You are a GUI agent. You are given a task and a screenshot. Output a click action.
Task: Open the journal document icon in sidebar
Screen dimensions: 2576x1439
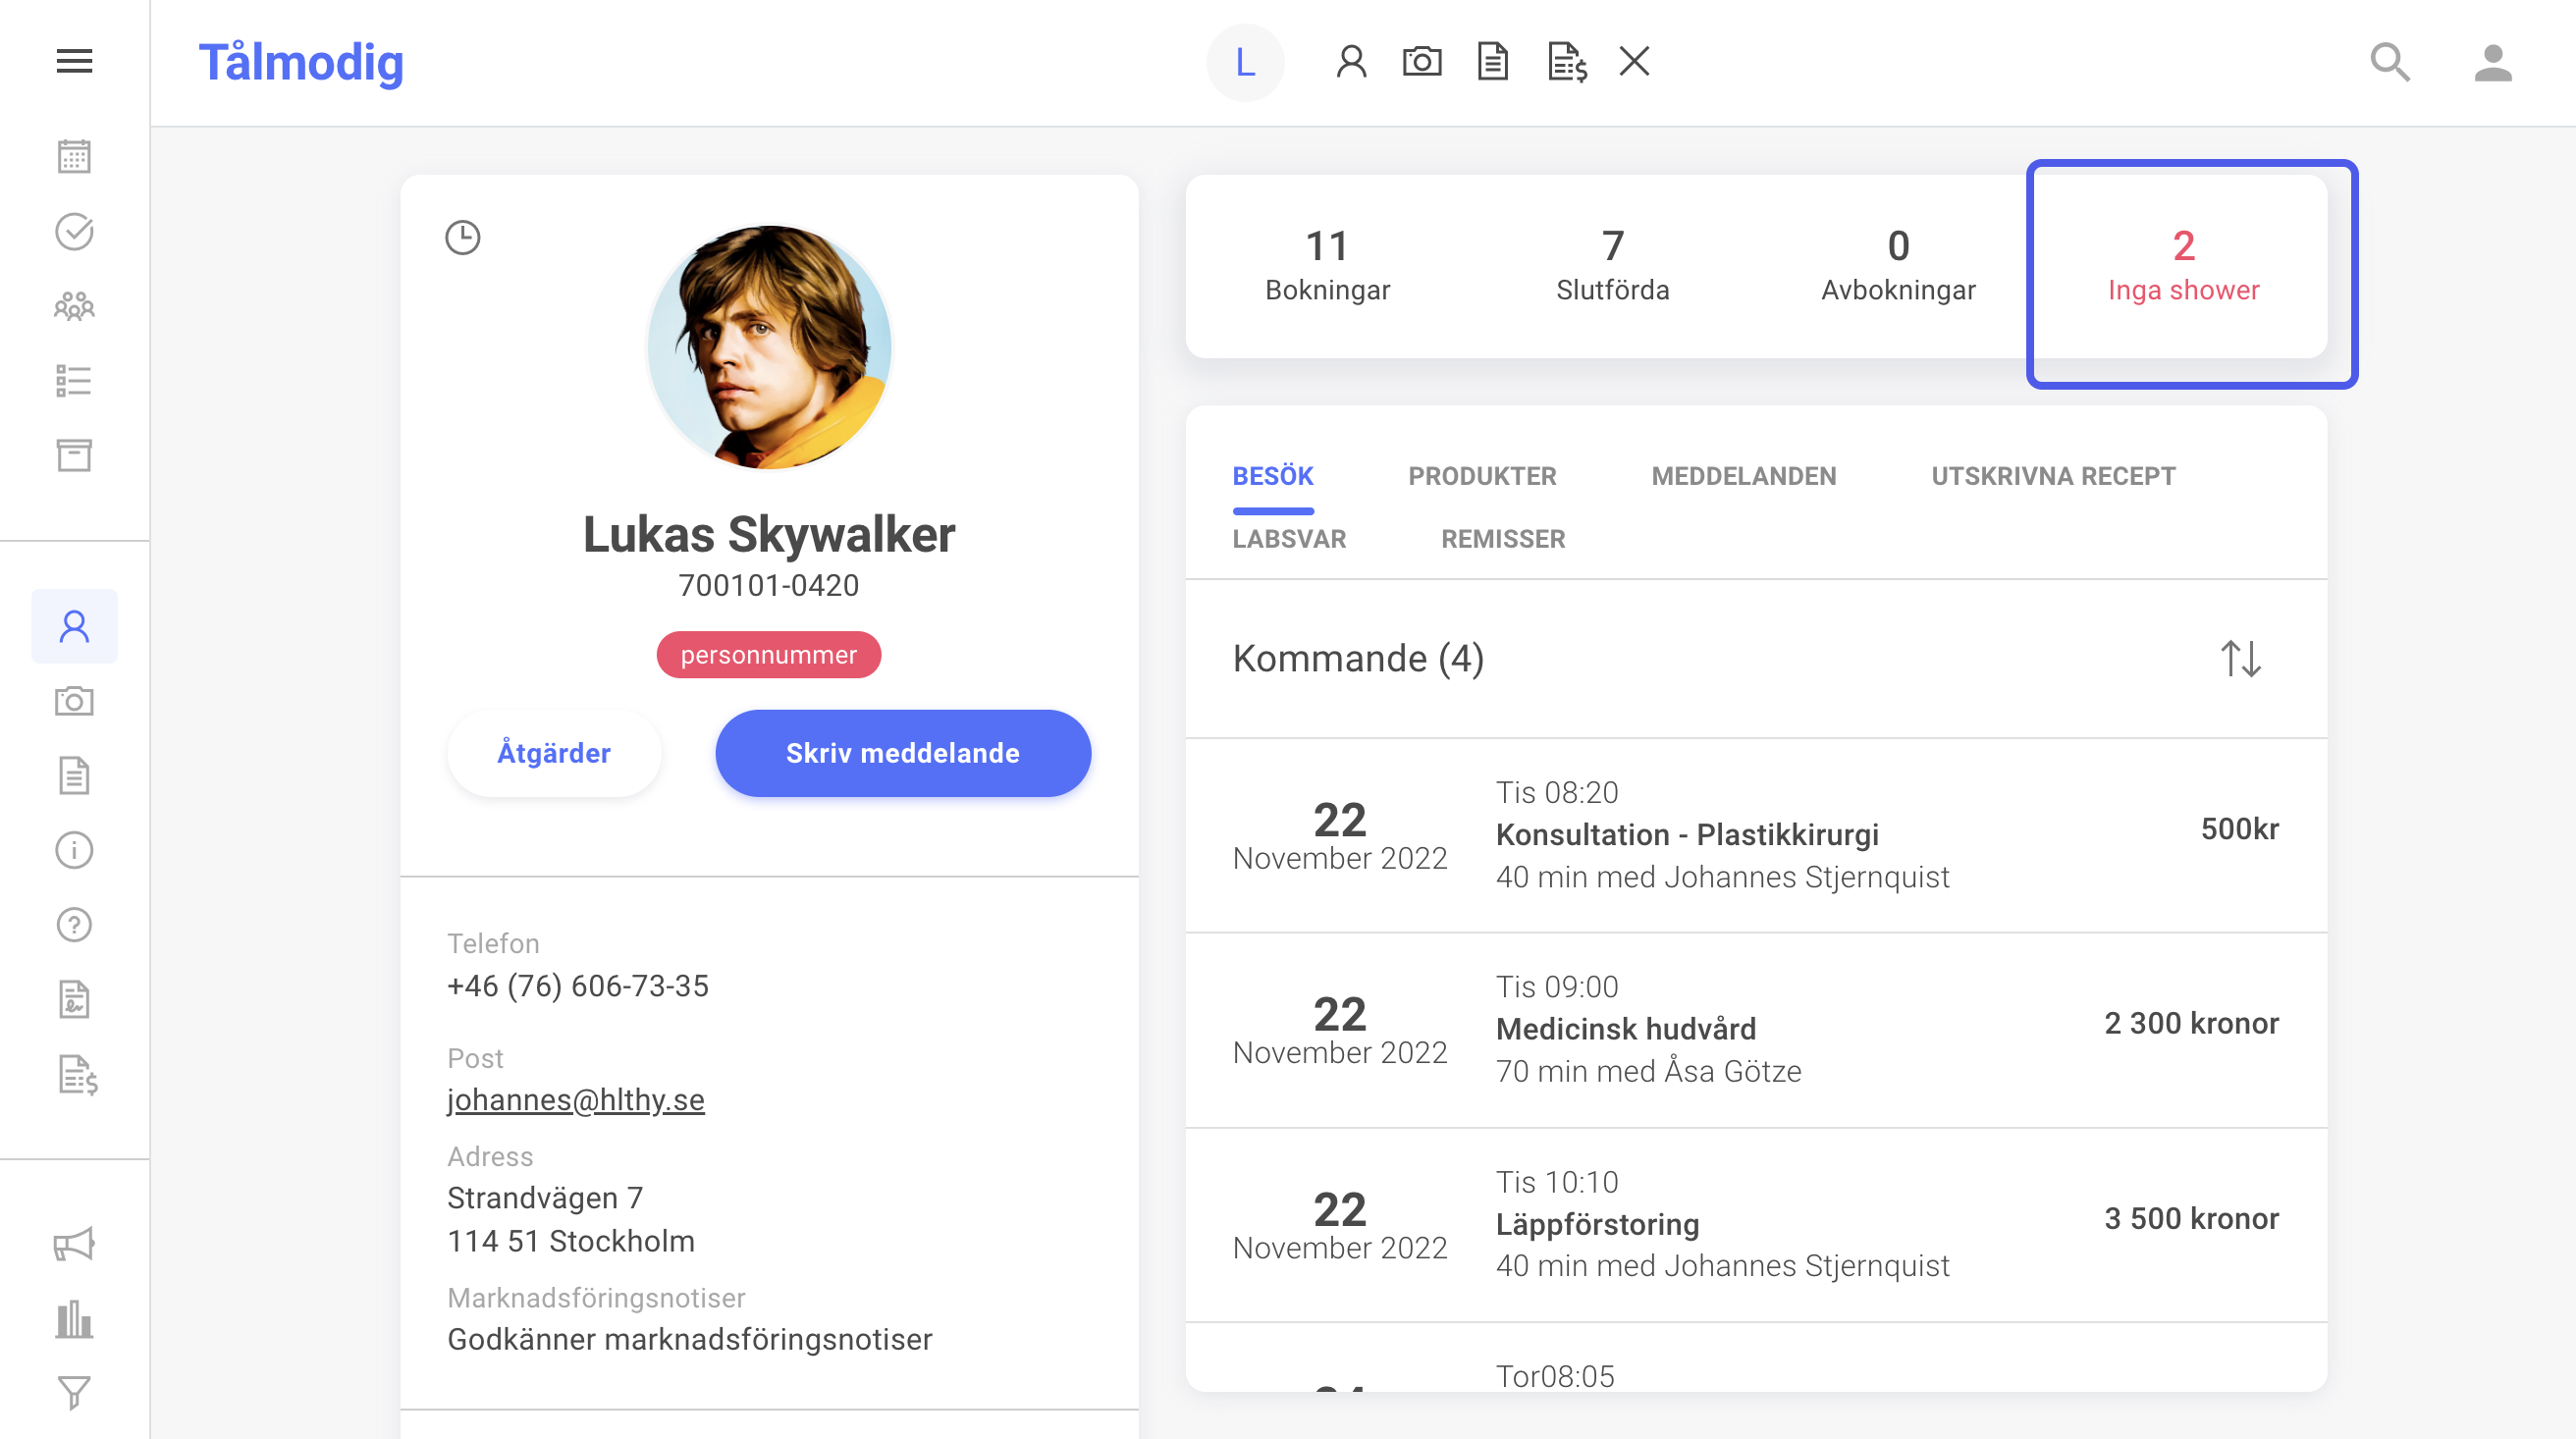(x=74, y=776)
